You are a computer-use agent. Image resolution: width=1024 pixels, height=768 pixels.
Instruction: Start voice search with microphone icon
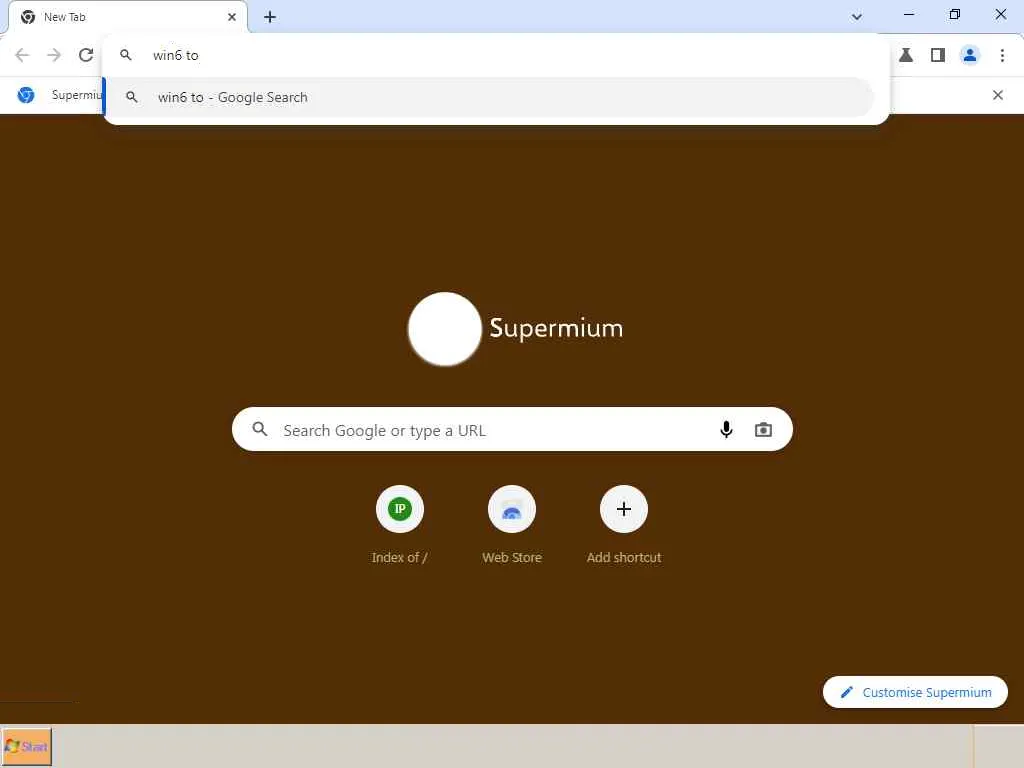tap(726, 430)
